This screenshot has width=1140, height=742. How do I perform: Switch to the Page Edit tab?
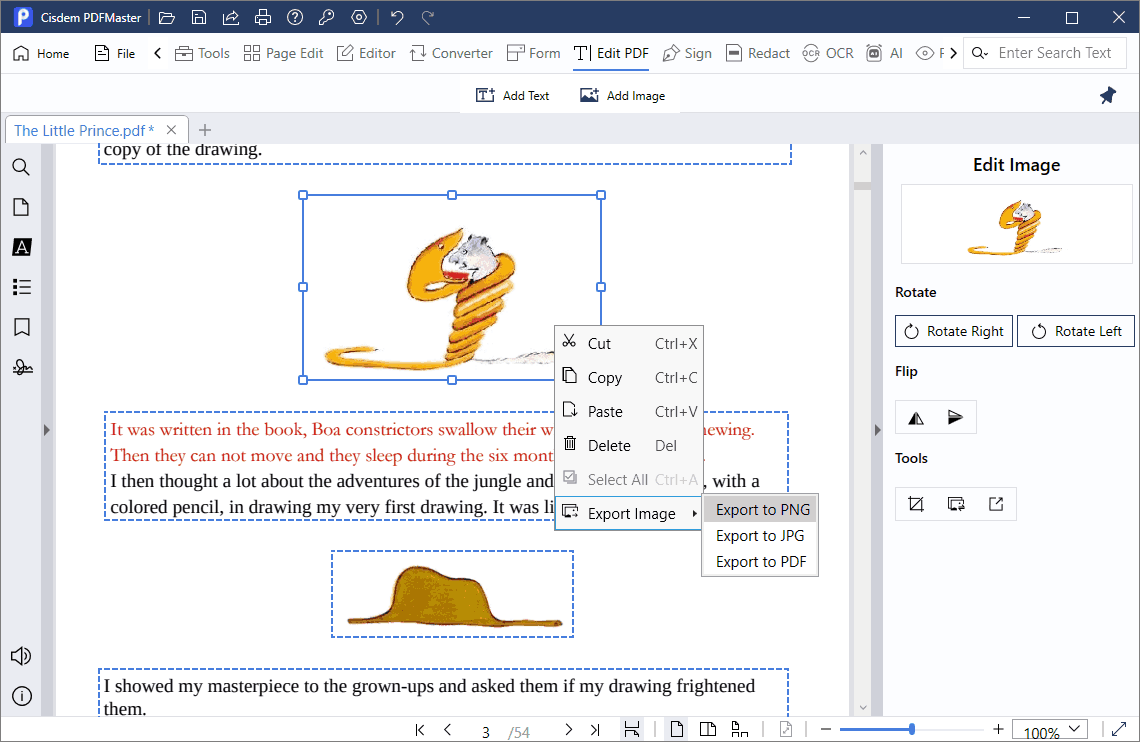[283, 53]
